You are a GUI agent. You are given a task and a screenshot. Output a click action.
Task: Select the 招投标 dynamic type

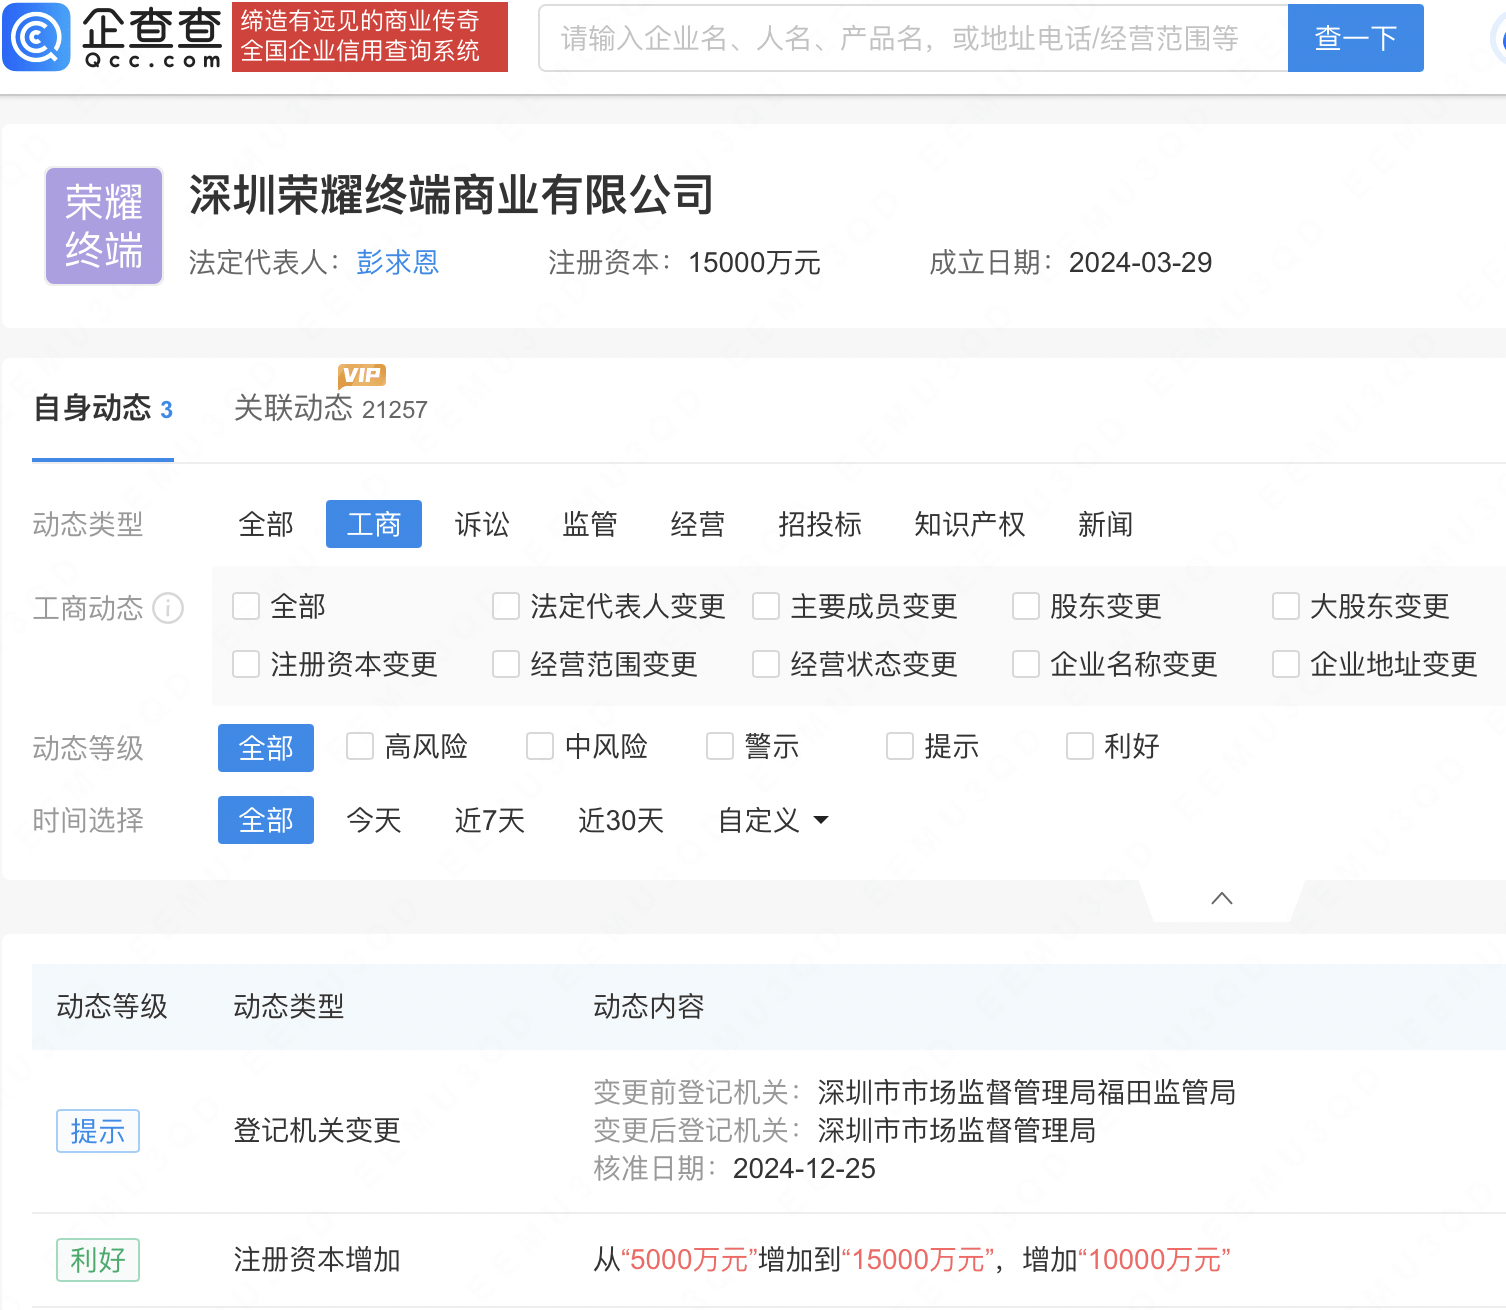[820, 524]
